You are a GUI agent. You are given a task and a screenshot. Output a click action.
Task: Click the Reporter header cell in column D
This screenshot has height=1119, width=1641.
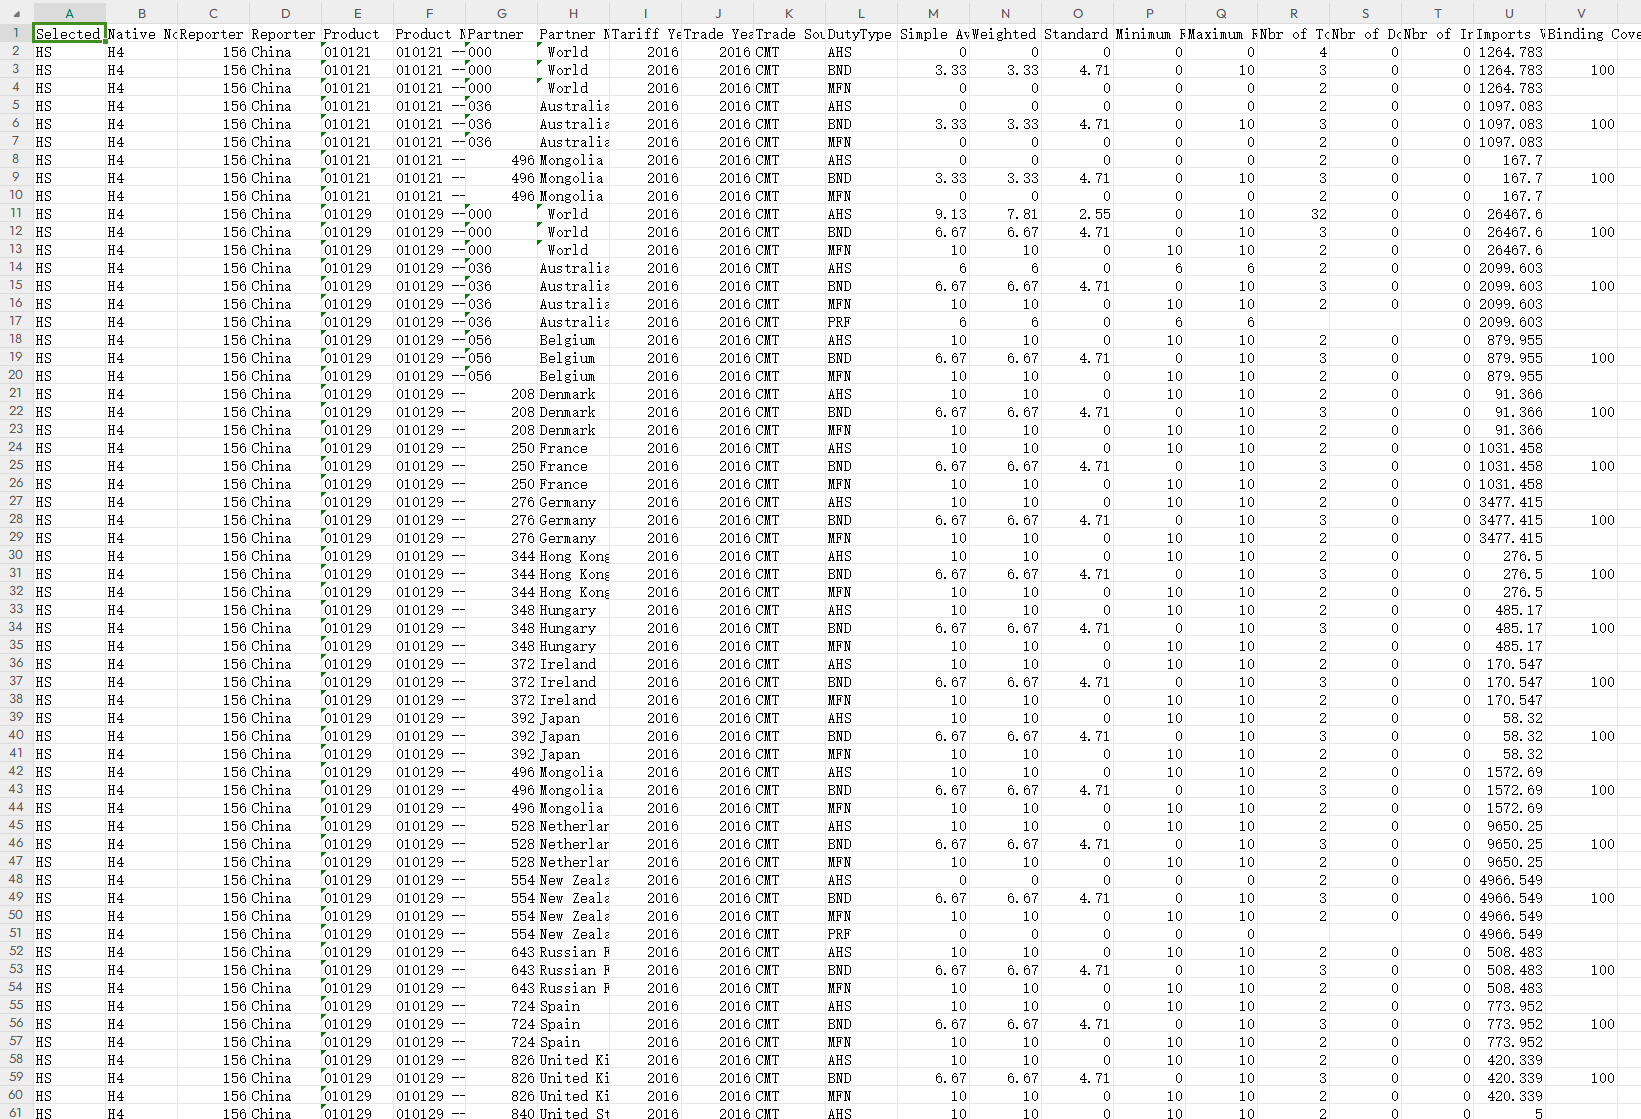tap(284, 34)
